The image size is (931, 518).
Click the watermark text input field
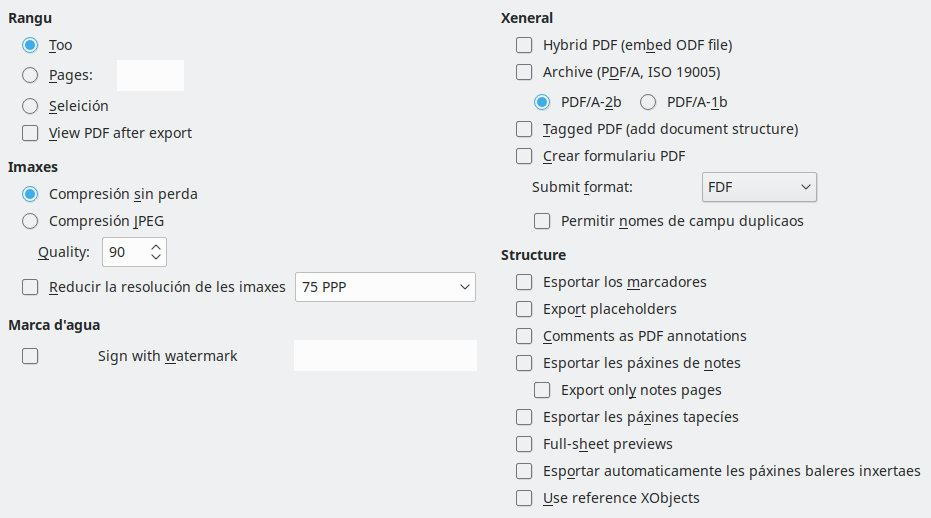385,356
